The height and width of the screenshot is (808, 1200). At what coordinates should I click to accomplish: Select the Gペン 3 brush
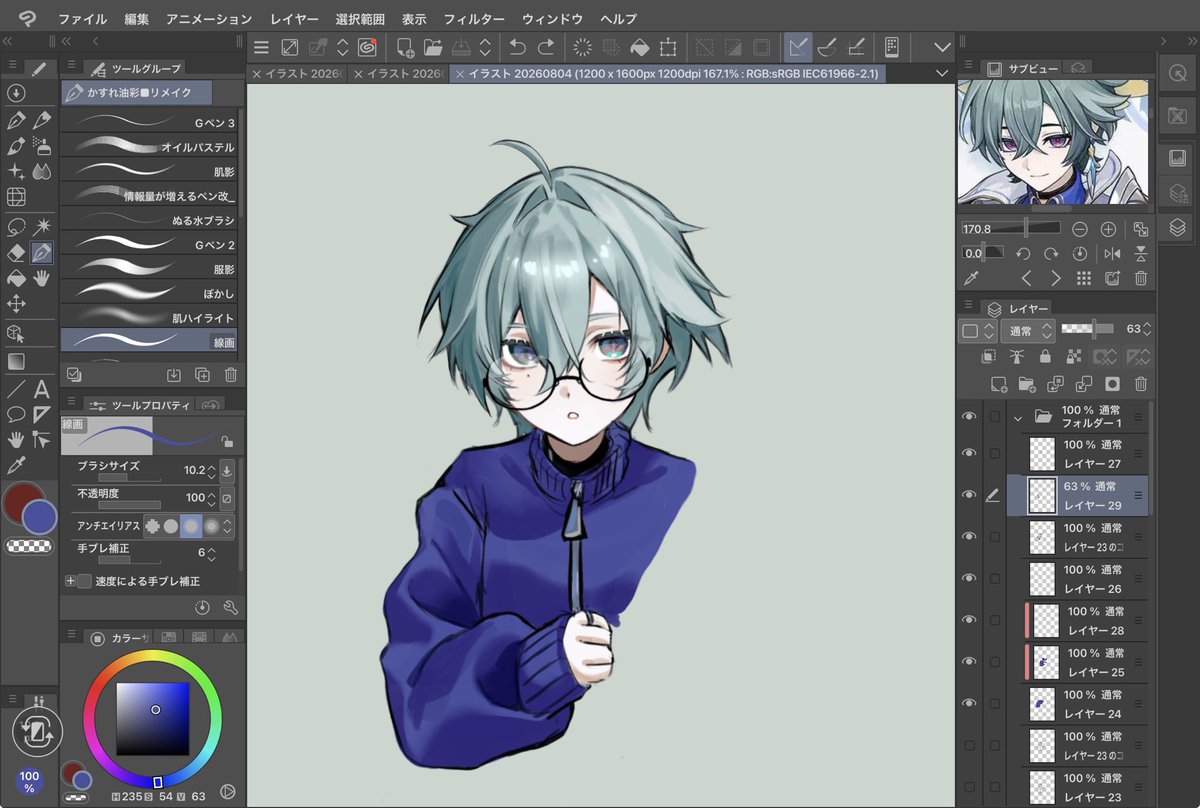(150, 122)
